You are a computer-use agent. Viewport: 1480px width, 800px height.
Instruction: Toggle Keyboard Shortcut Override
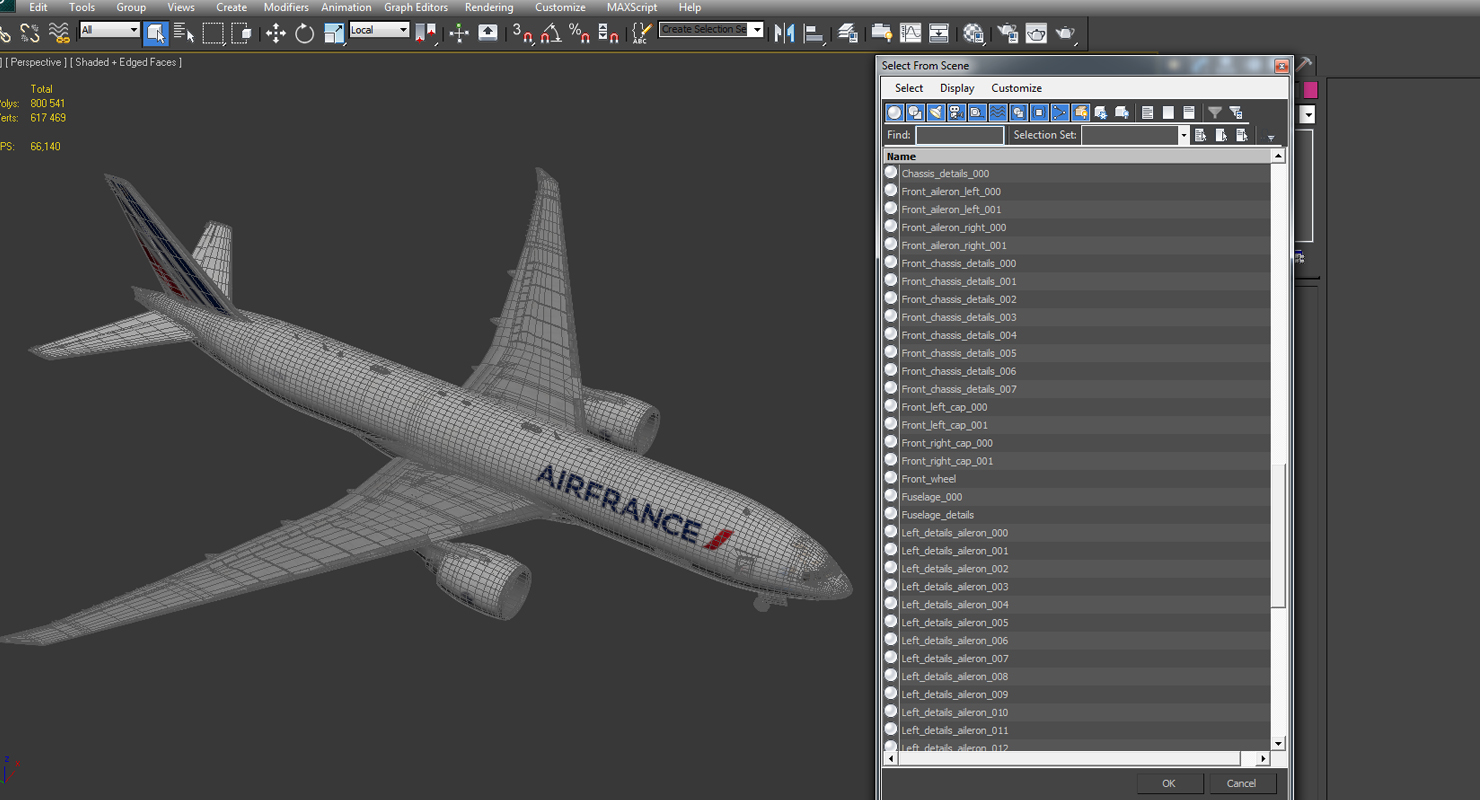(488, 33)
